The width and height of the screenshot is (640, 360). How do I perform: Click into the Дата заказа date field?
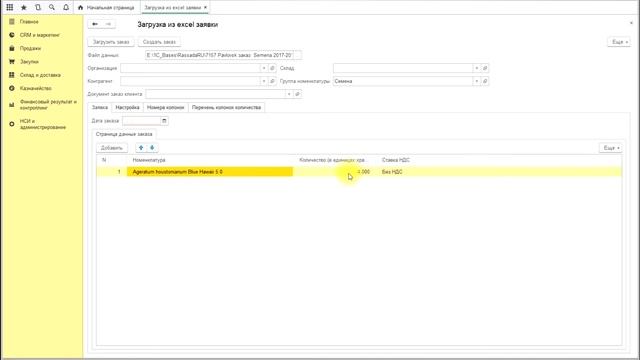142,121
